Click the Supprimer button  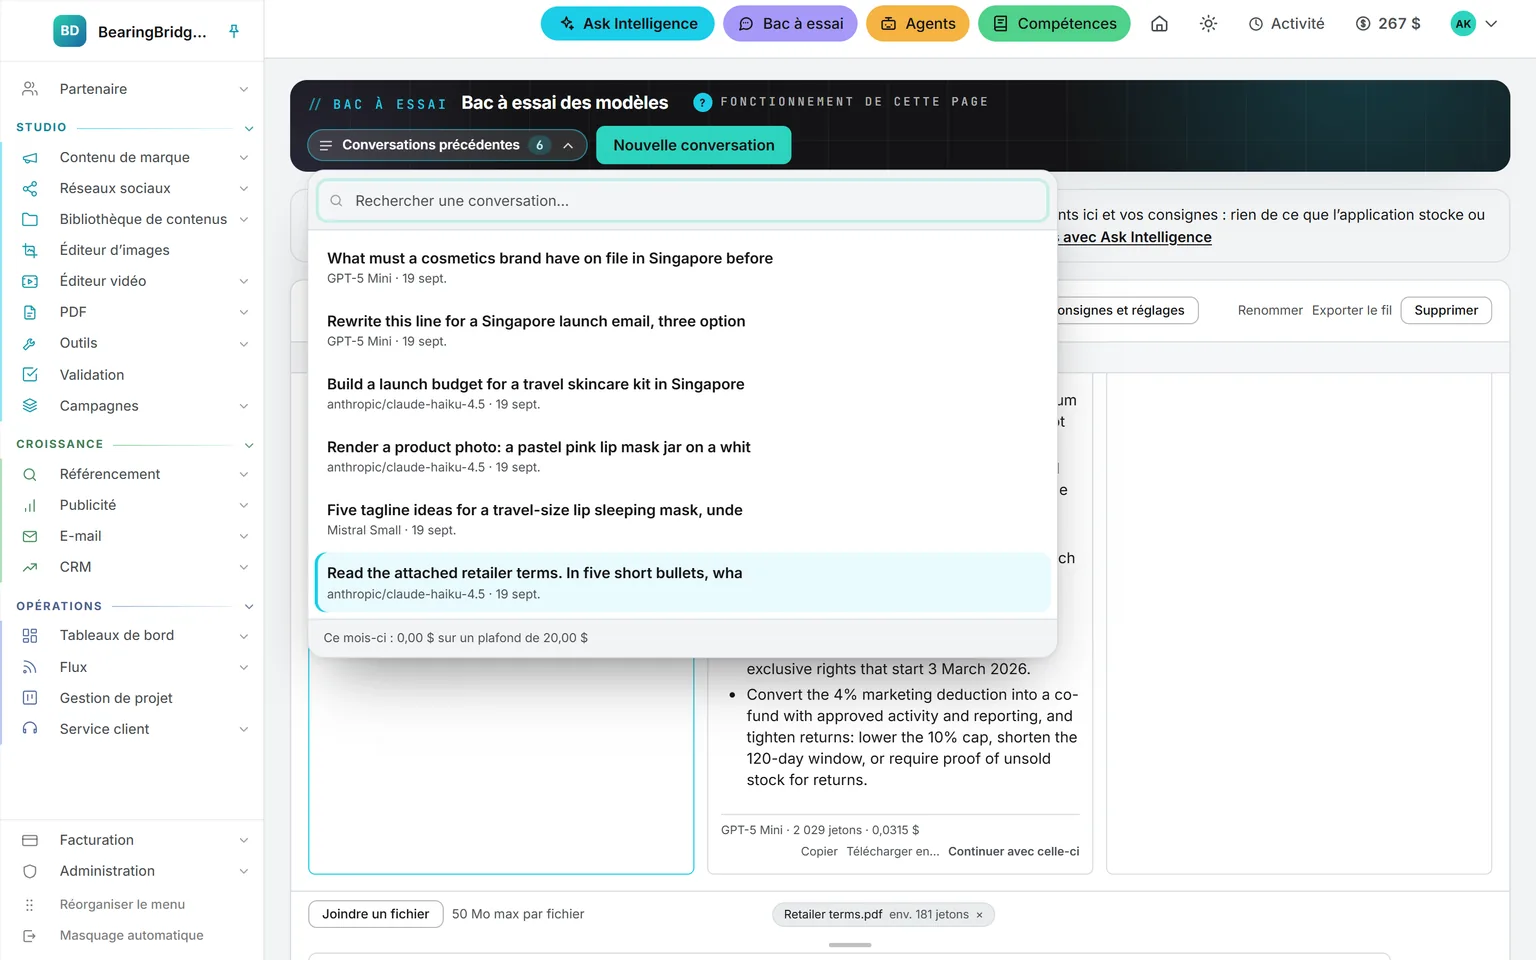pyautogui.click(x=1446, y=311)
